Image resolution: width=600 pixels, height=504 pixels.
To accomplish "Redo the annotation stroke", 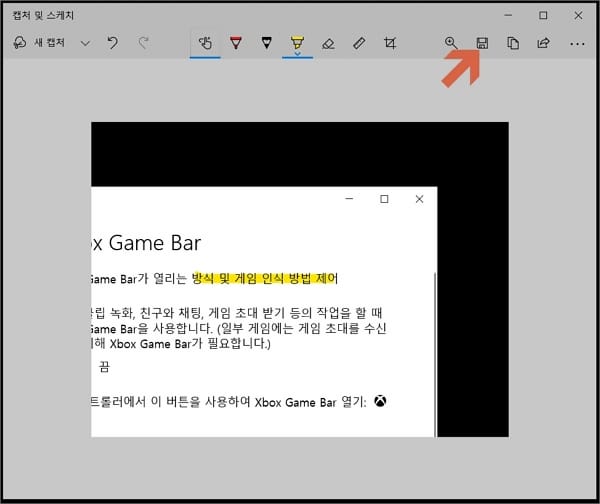I will [x=143, y=43].
